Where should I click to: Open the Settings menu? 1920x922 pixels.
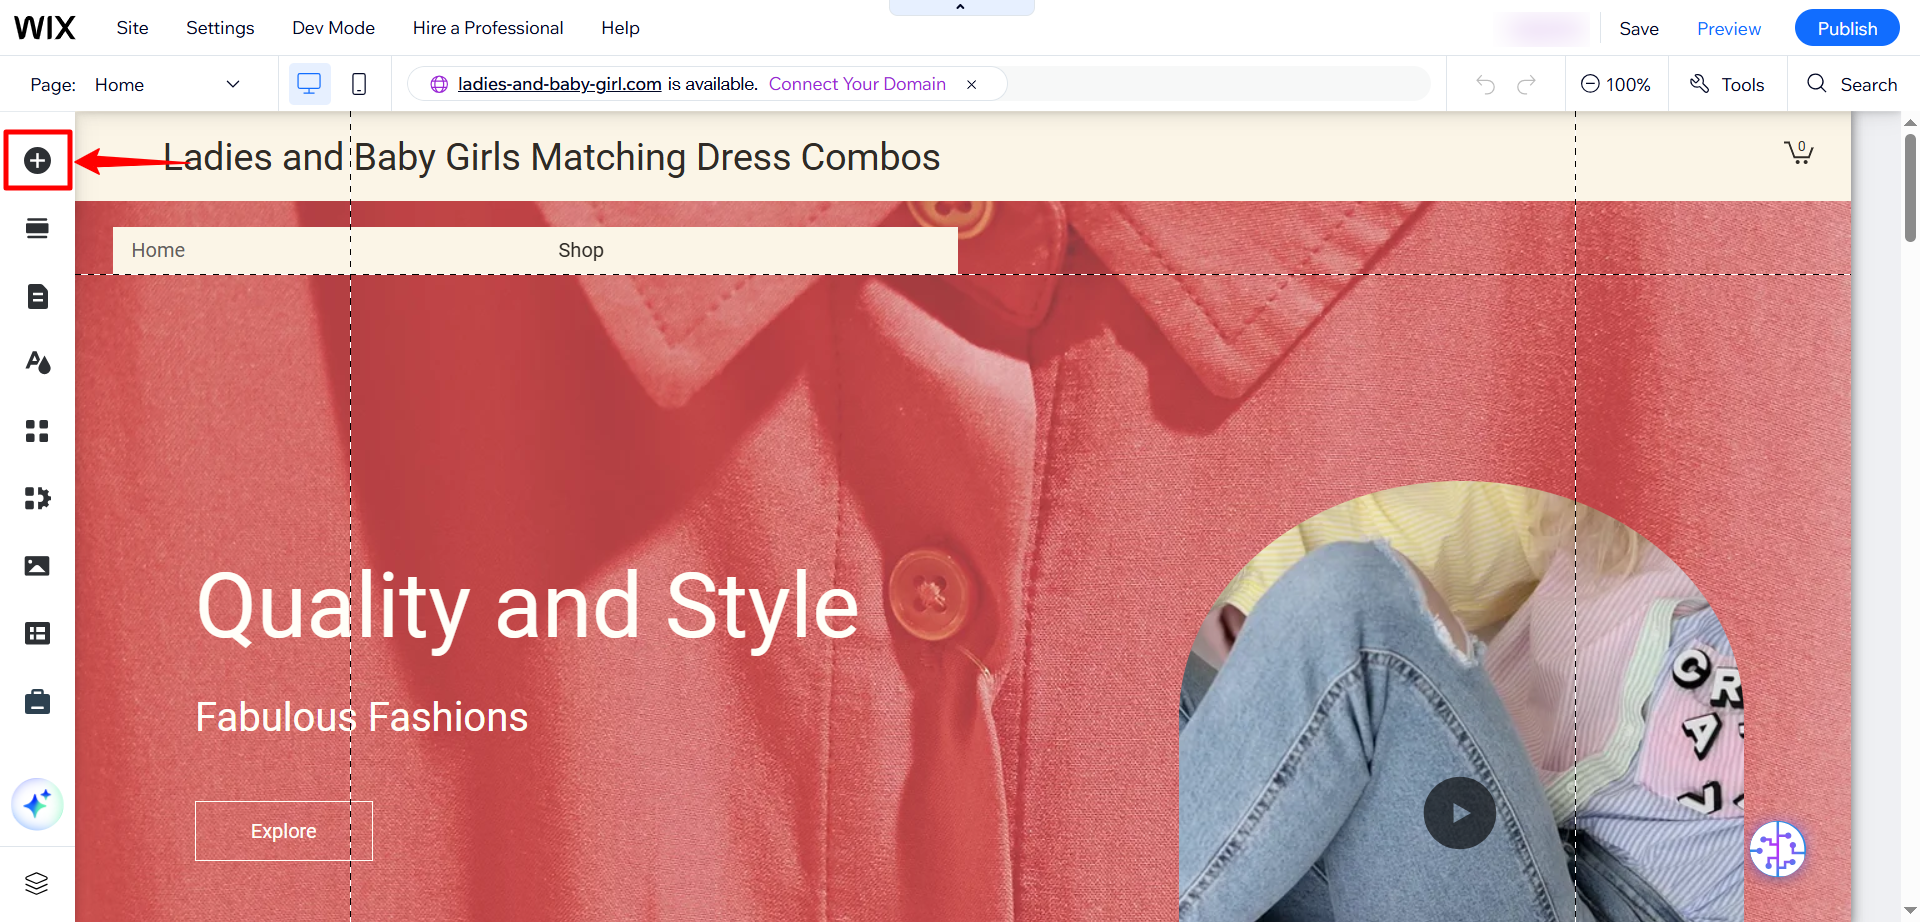point(220,28)
